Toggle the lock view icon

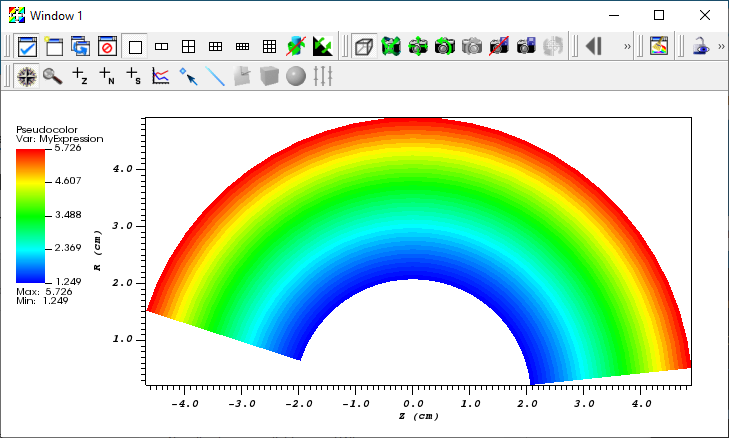click(x=701, y=46)
